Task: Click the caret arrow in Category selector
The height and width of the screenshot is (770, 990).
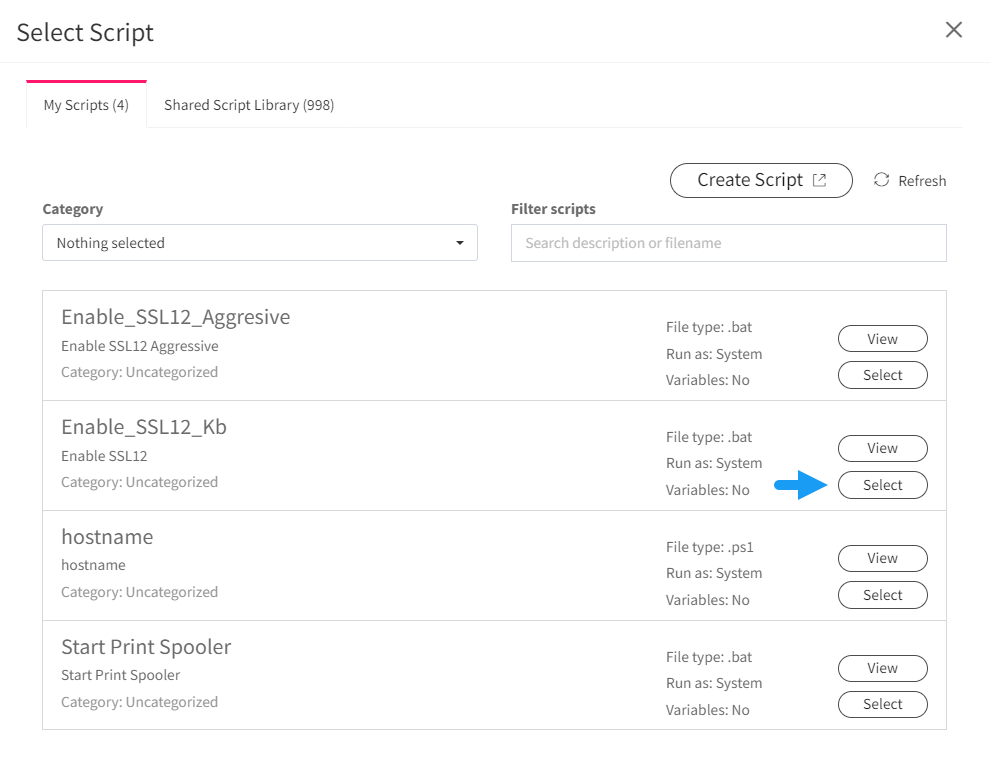Action: (460, 243)
